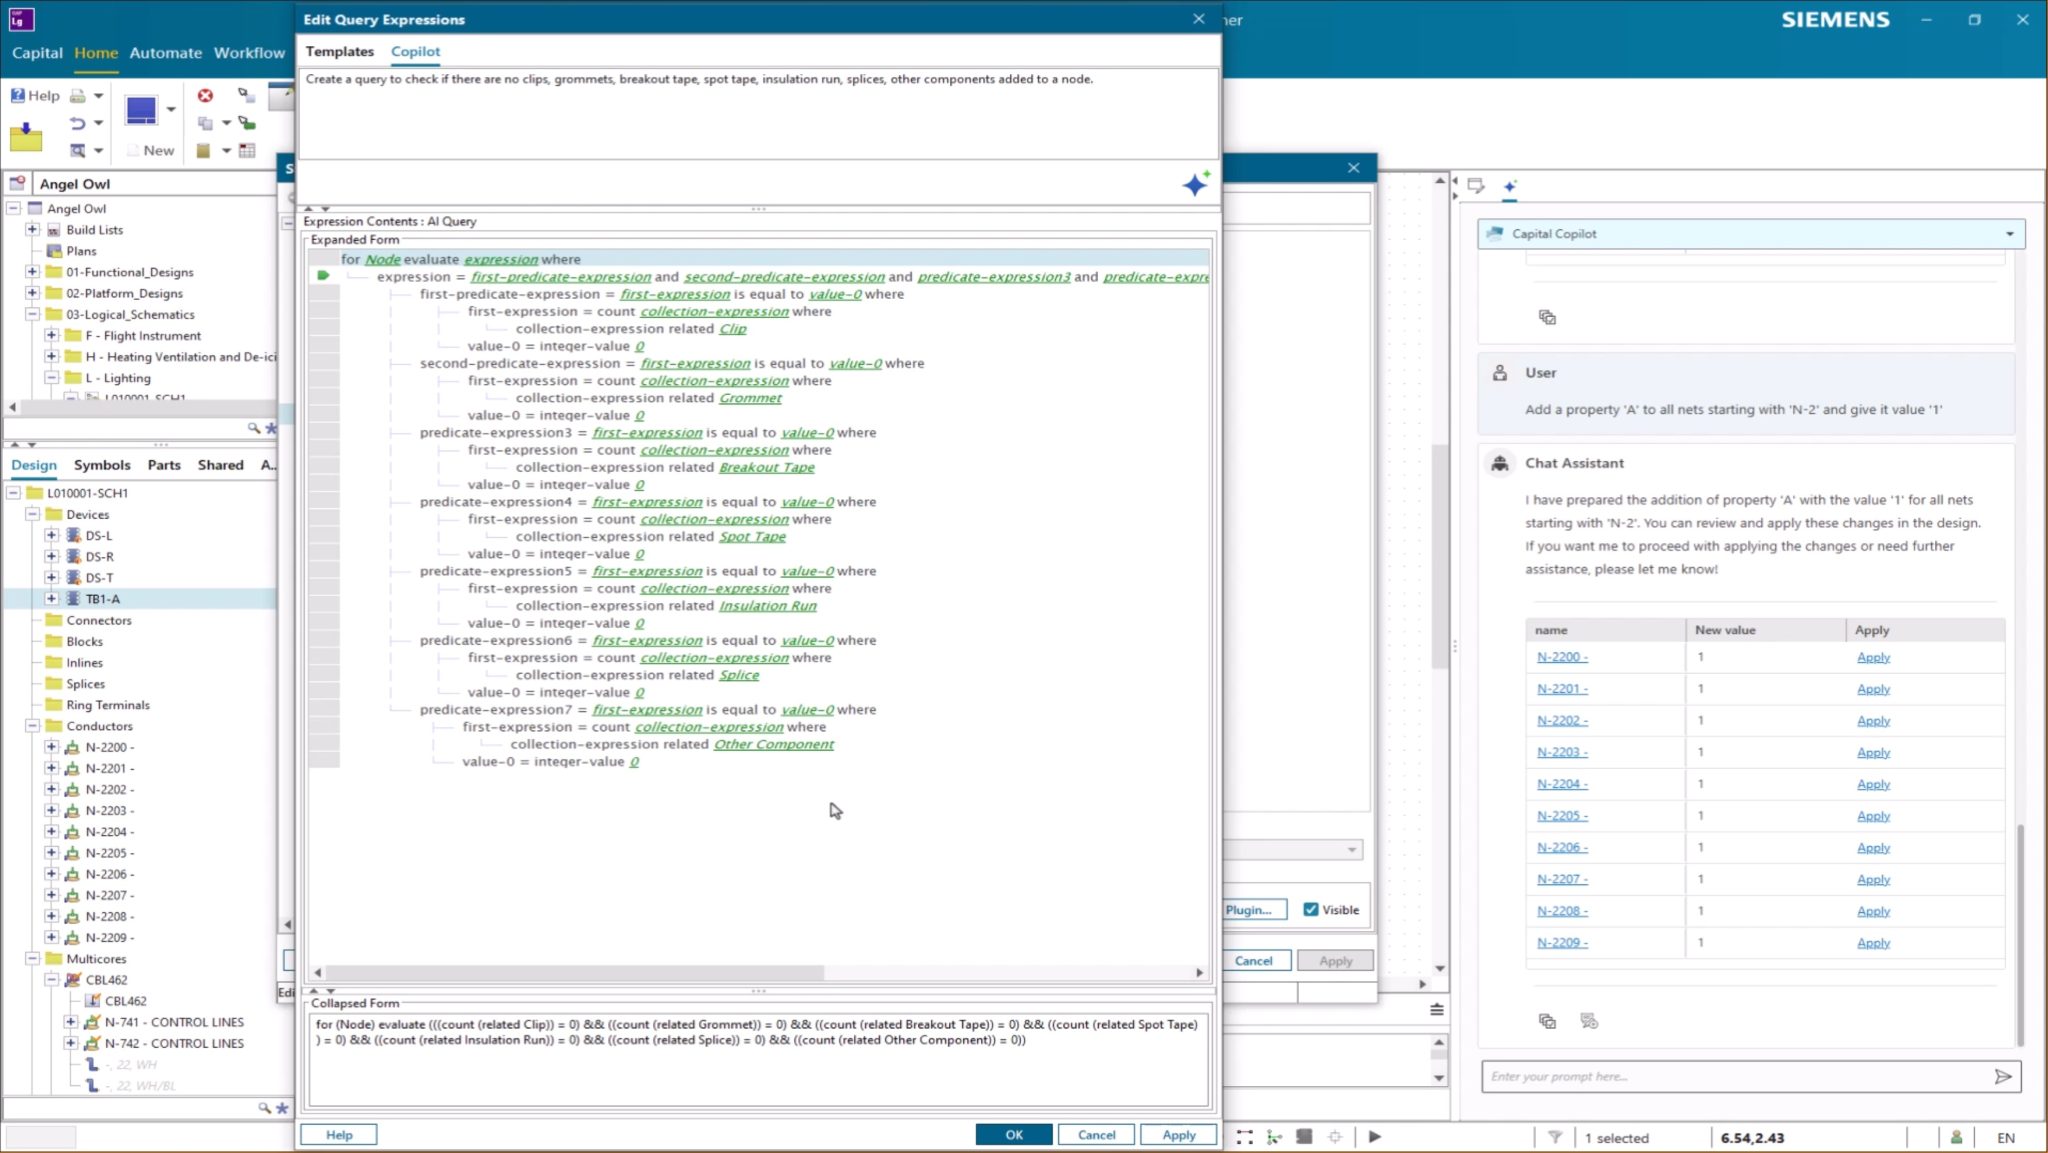Click the Help button in dialog
The image size is (2048, 1153).
[x=339, y=1134]
